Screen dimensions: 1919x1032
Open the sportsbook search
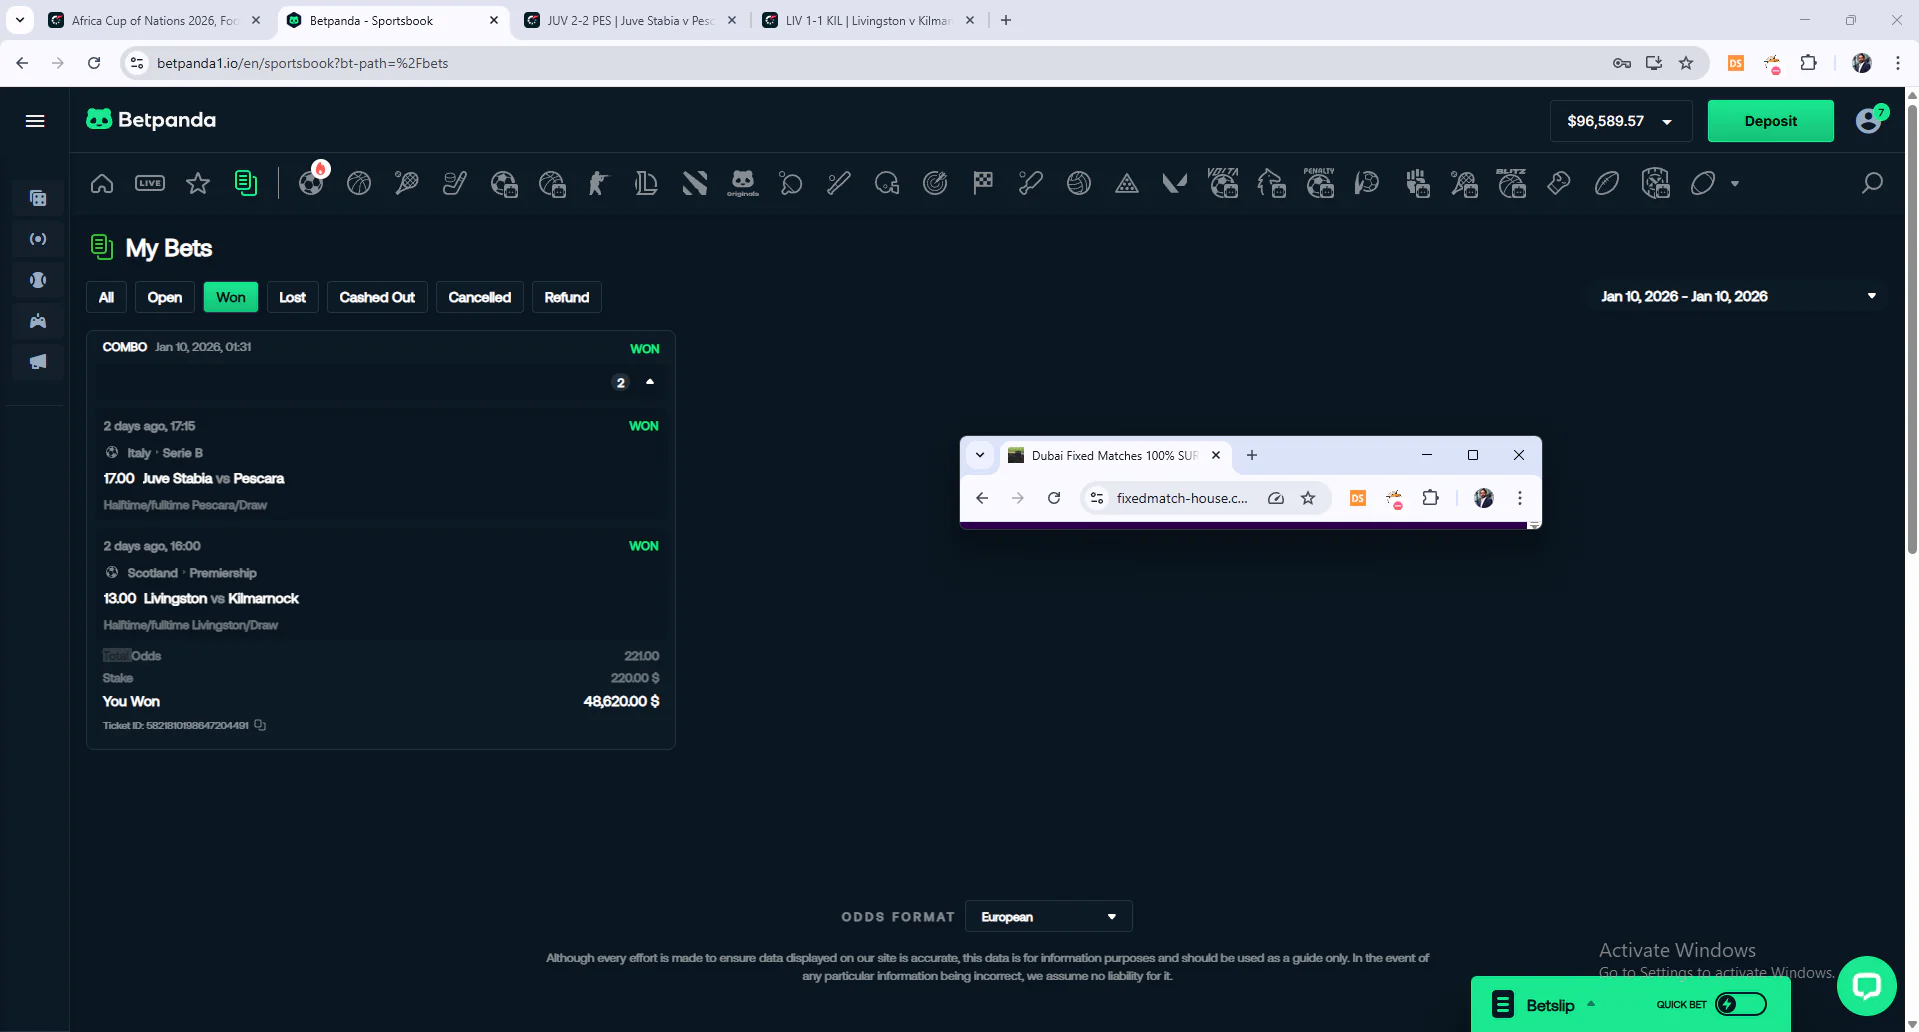pyautogui.click(x=1872, y=183)
